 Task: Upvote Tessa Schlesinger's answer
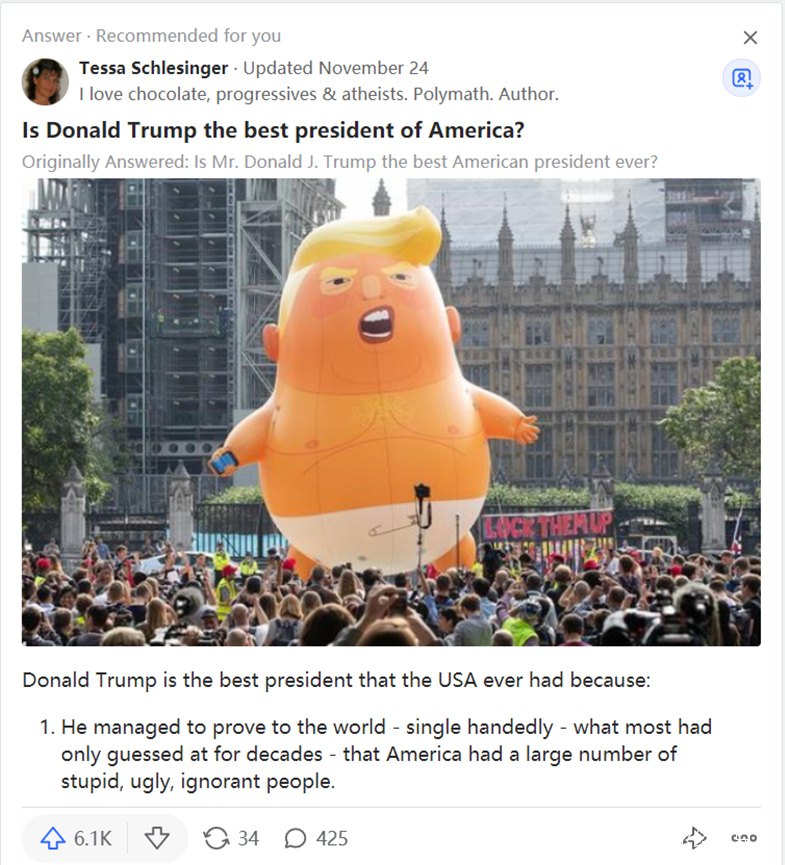pyautogui.click(x=53, y=838)
